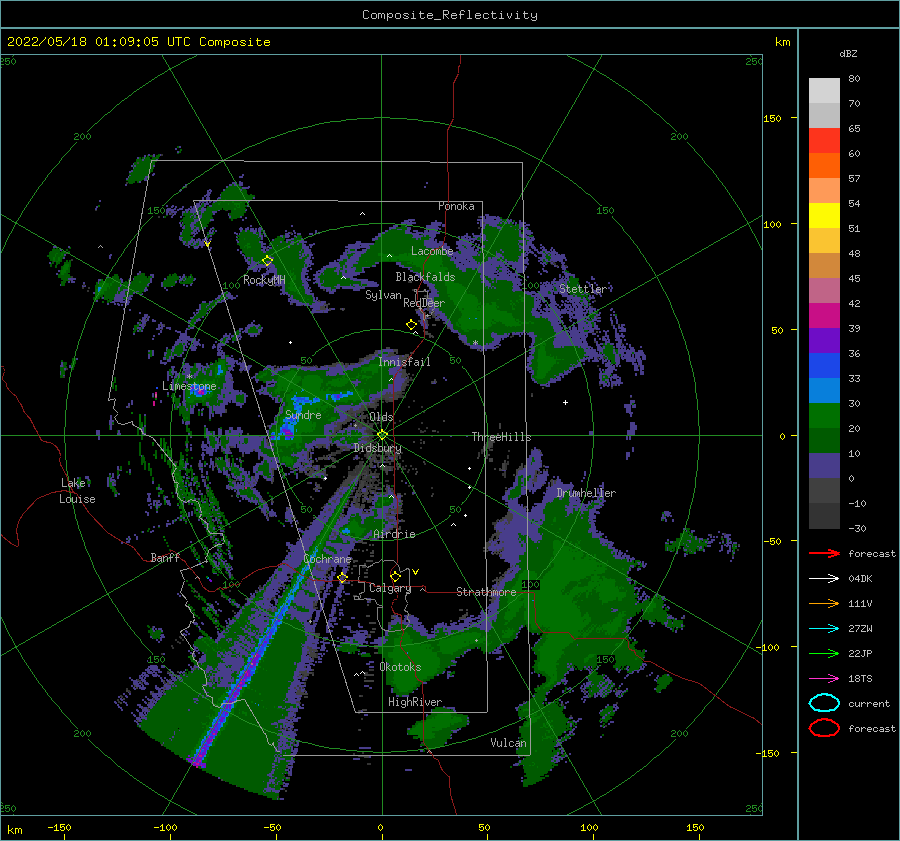
Task: Click the red forecast arrow in legend
Action: 824,553
